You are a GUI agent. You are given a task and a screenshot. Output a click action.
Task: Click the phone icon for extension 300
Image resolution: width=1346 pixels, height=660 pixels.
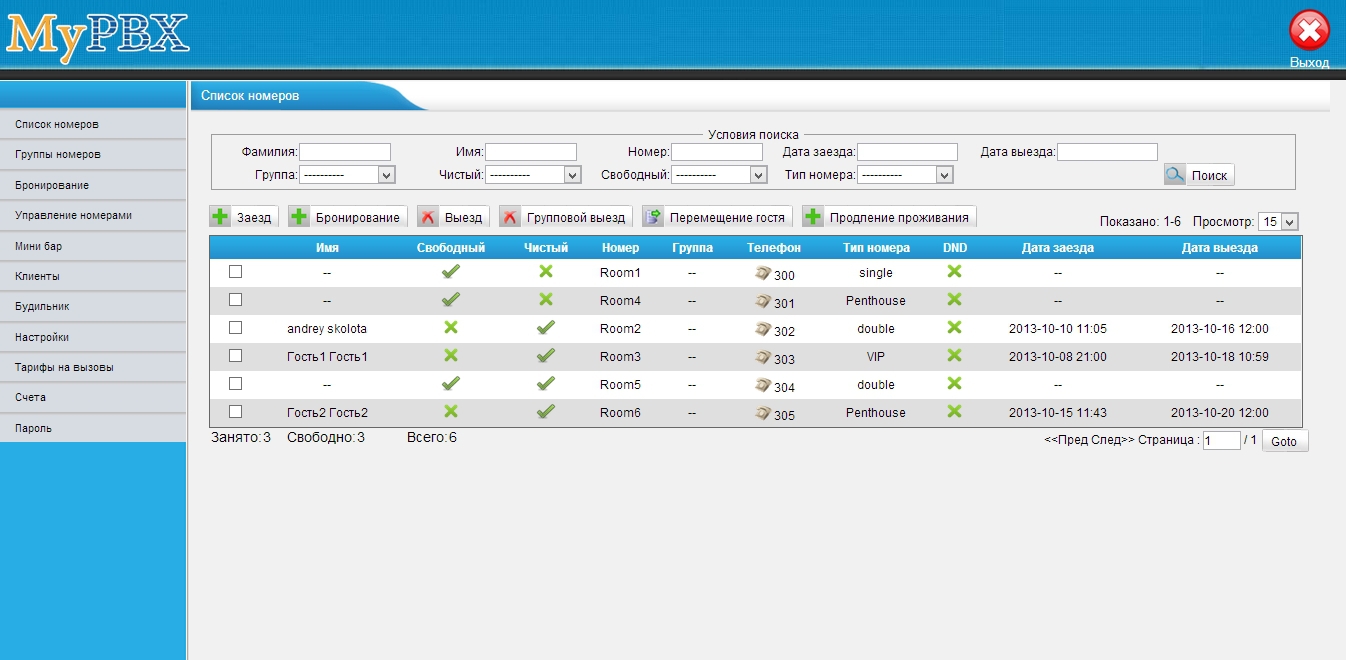763,273
